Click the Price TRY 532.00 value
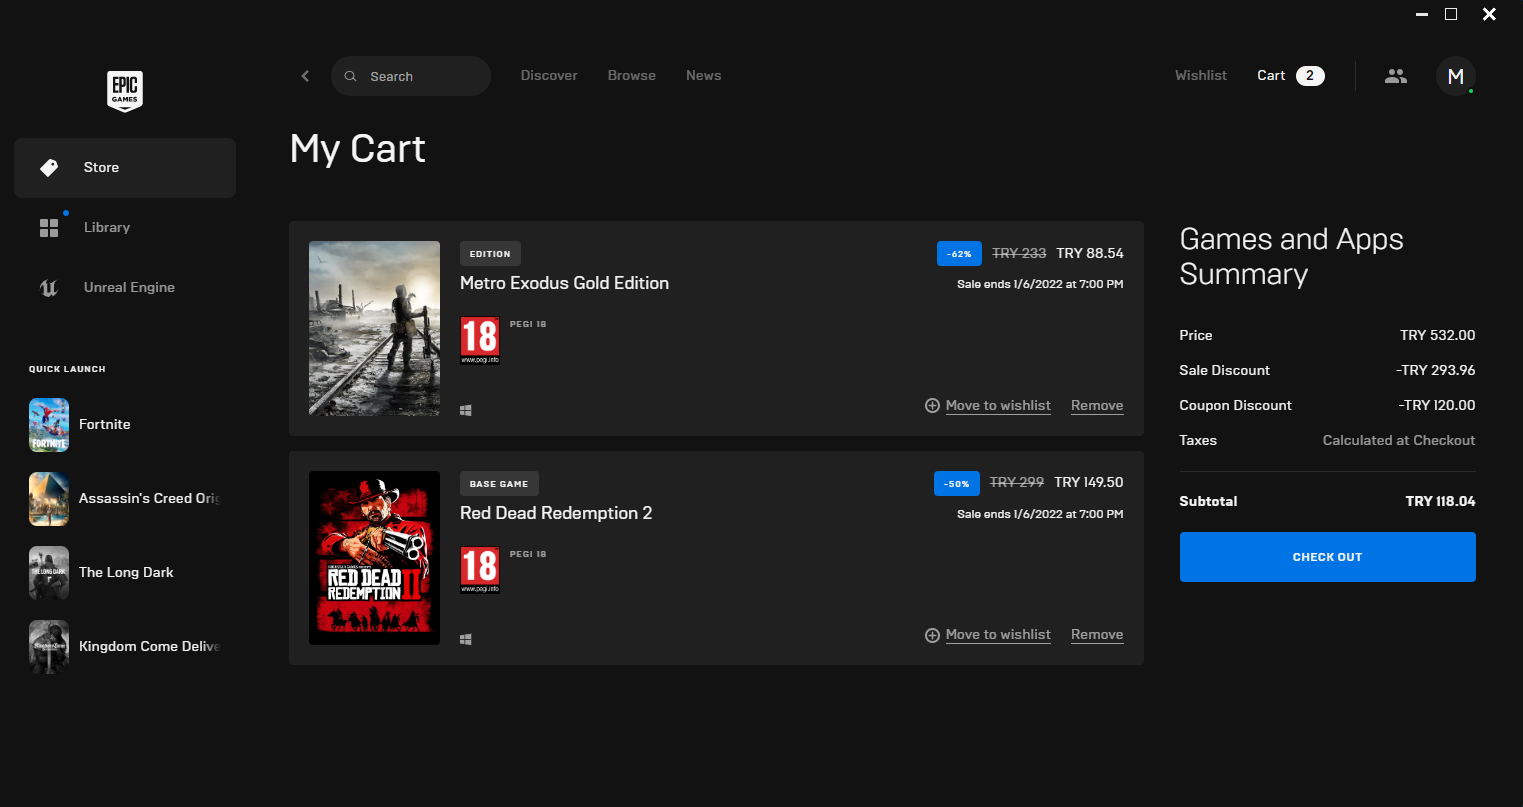 (1438, 335)
